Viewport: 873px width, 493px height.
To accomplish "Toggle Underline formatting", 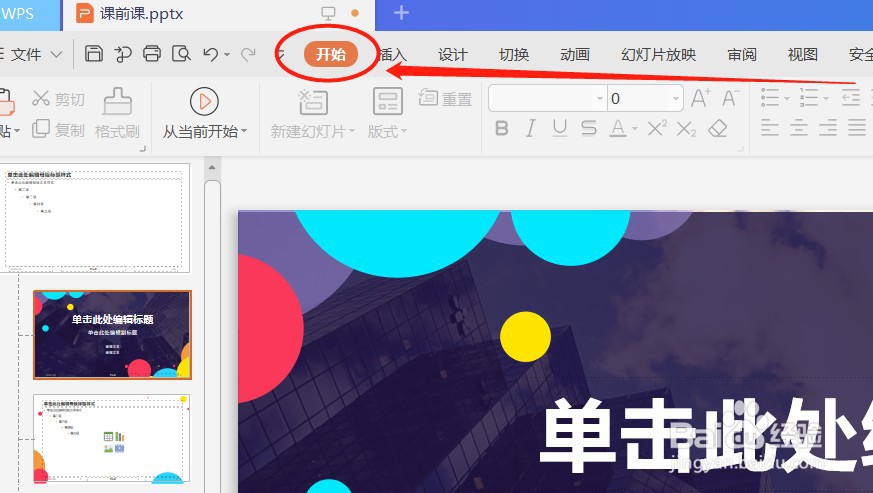I will [560, 129].
